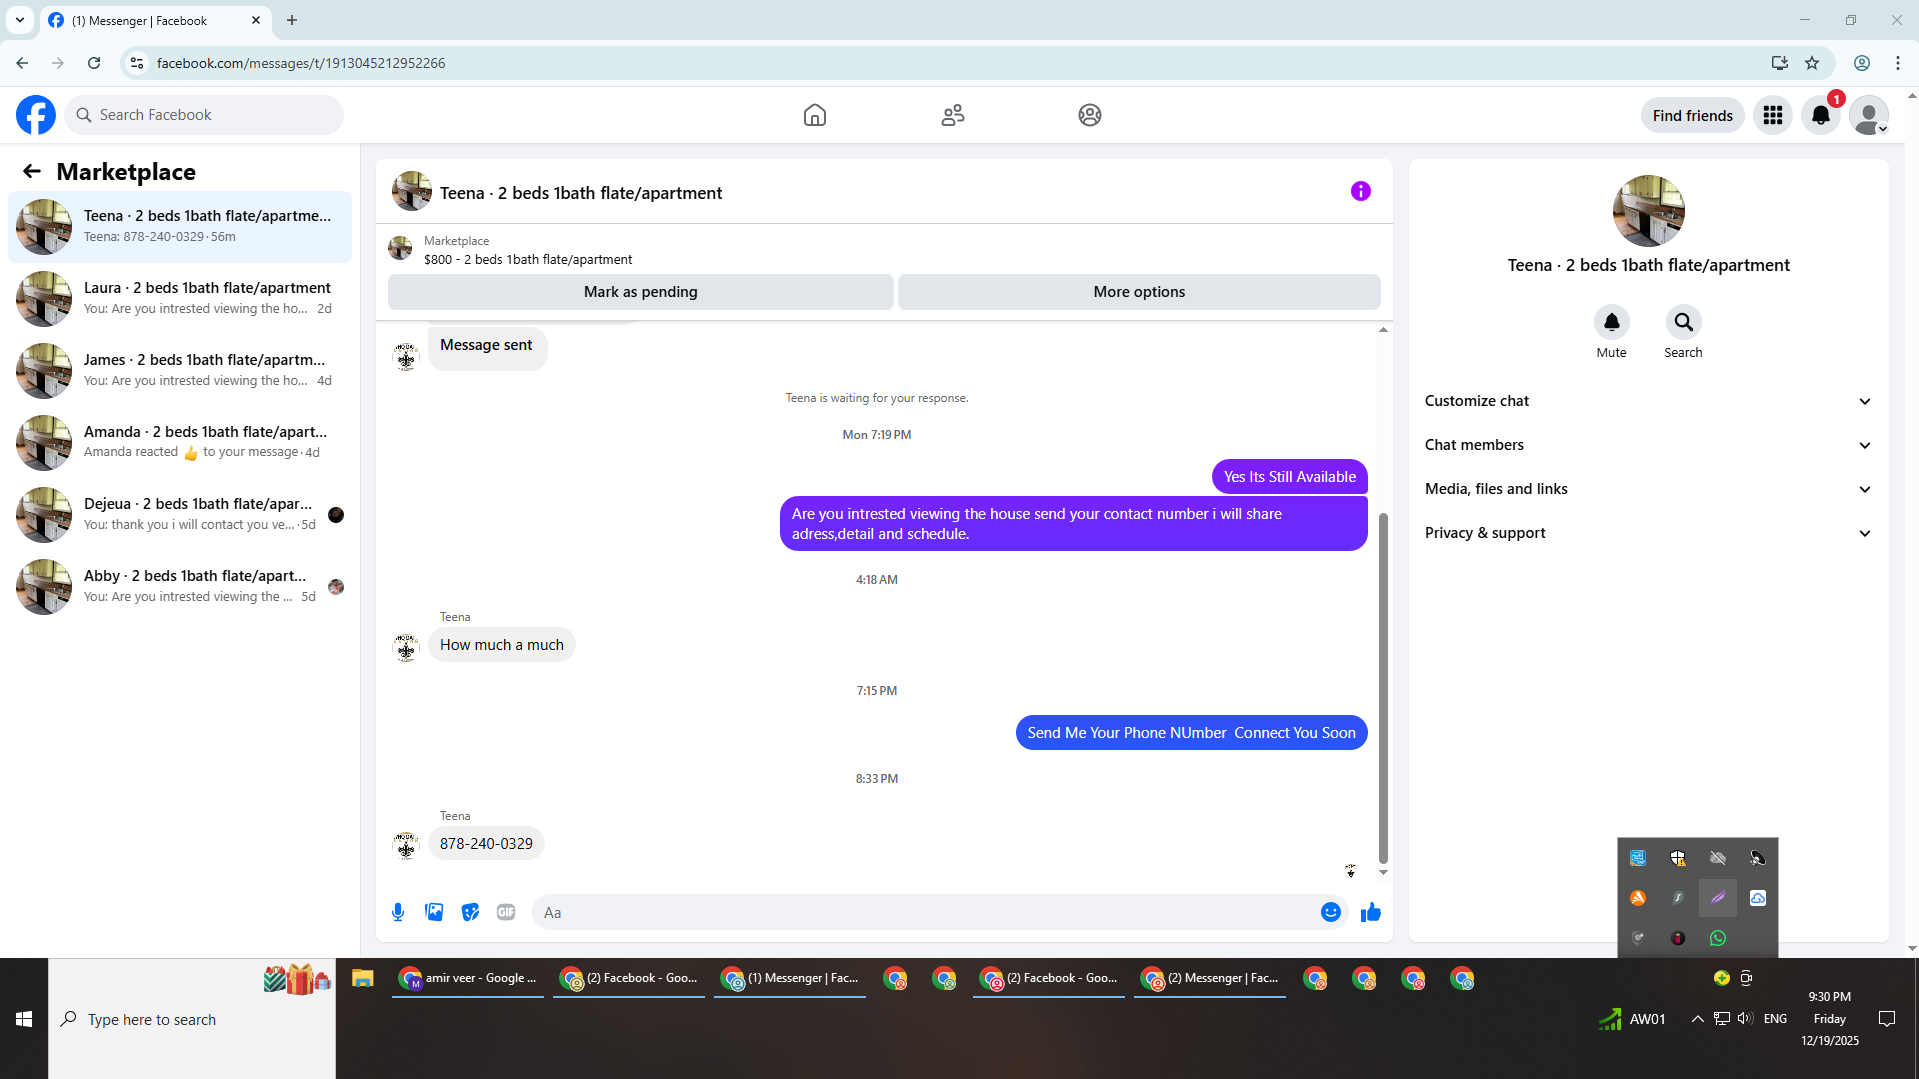Expand Privacy & support section

tap(1647, 533)
